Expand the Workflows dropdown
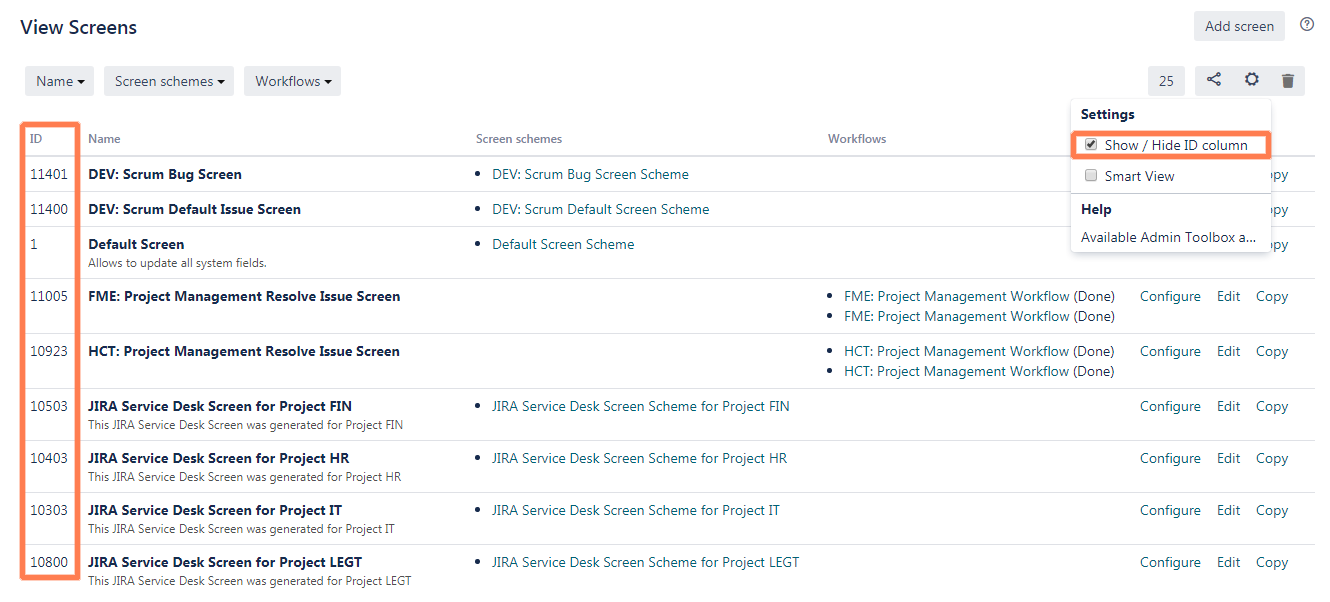 [292, 81]
